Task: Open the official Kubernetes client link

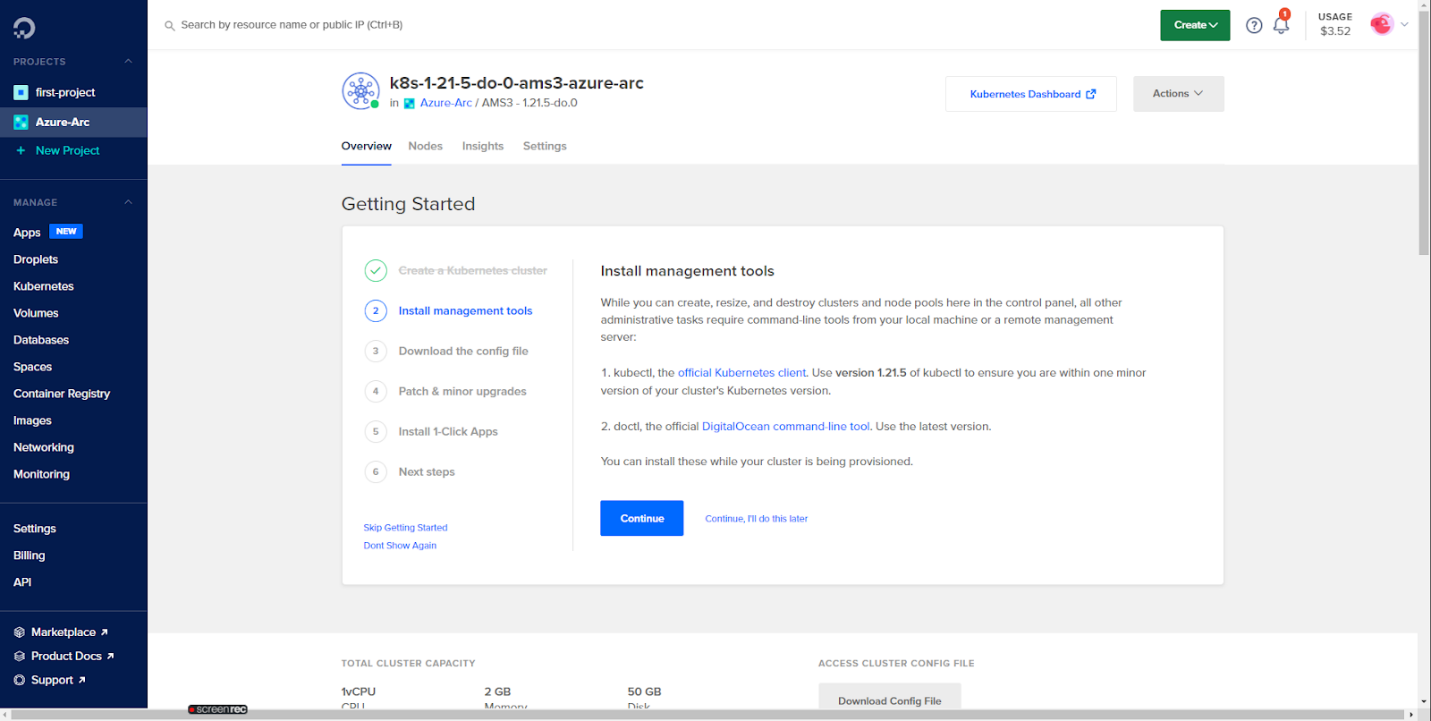Action: (x=742, y=373)
